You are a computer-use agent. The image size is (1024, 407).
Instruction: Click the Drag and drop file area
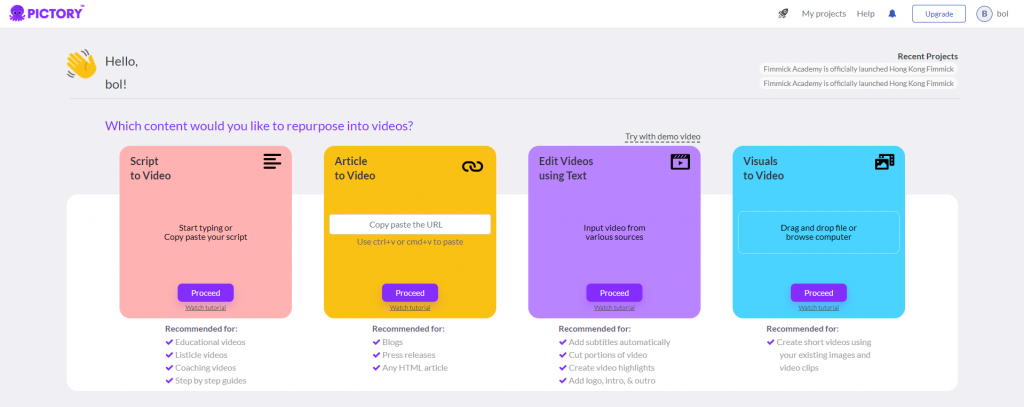pyautogui.click(x=819, y=233)
